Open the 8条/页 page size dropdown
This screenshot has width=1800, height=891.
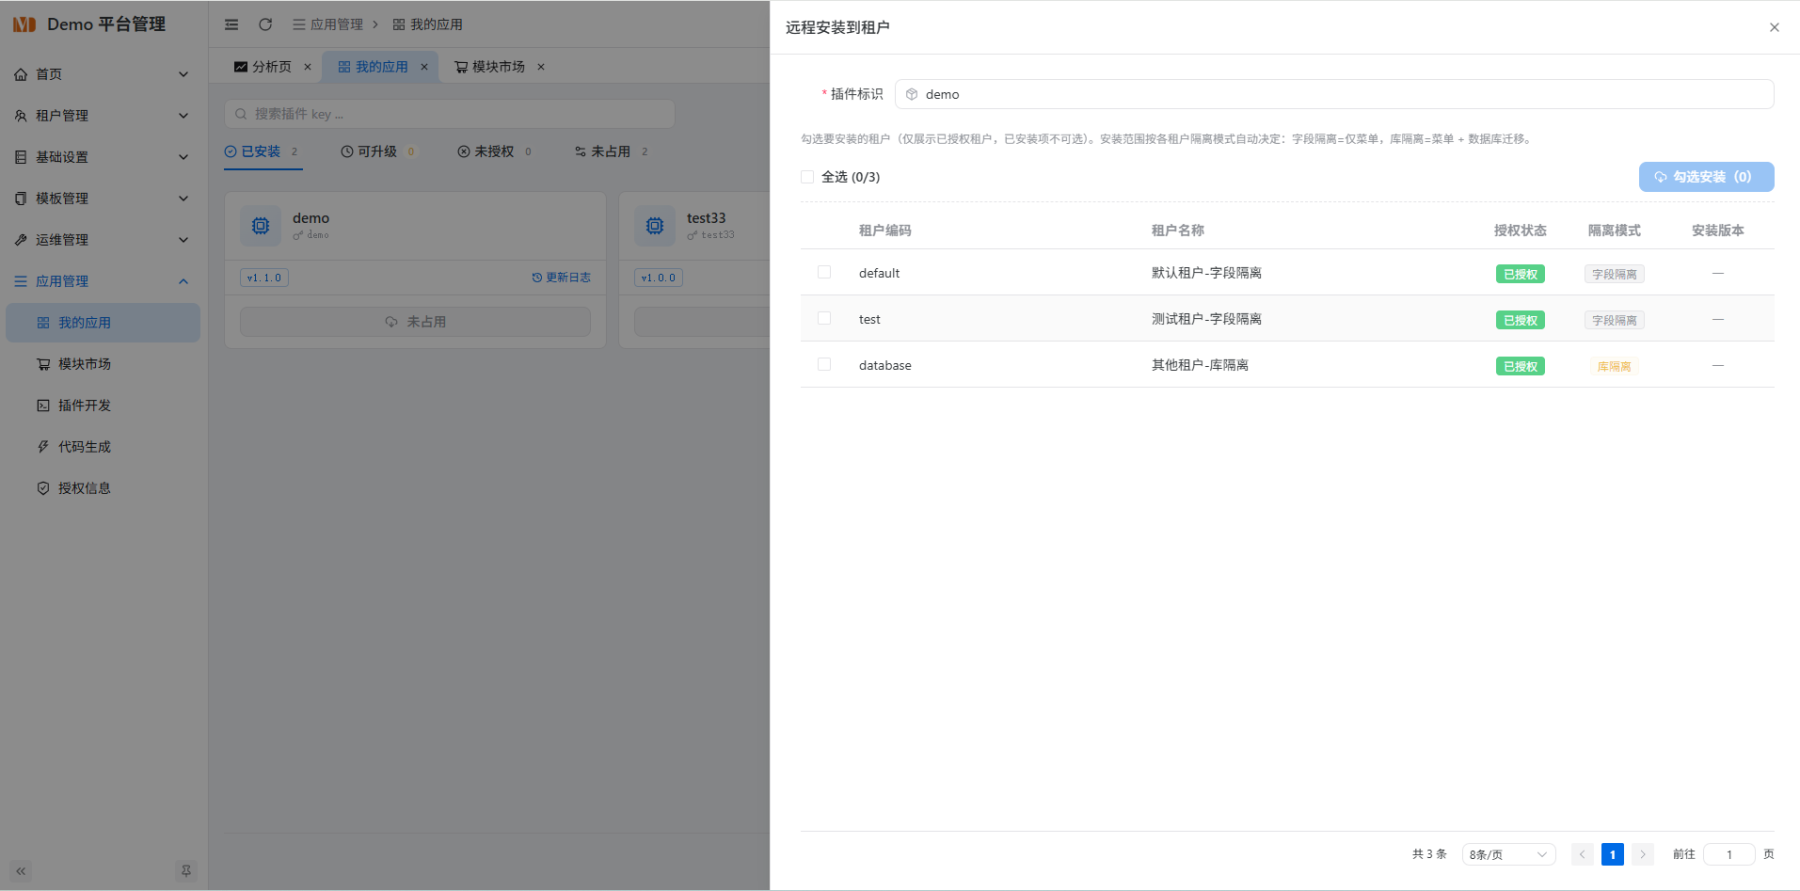pos(1508,854)
